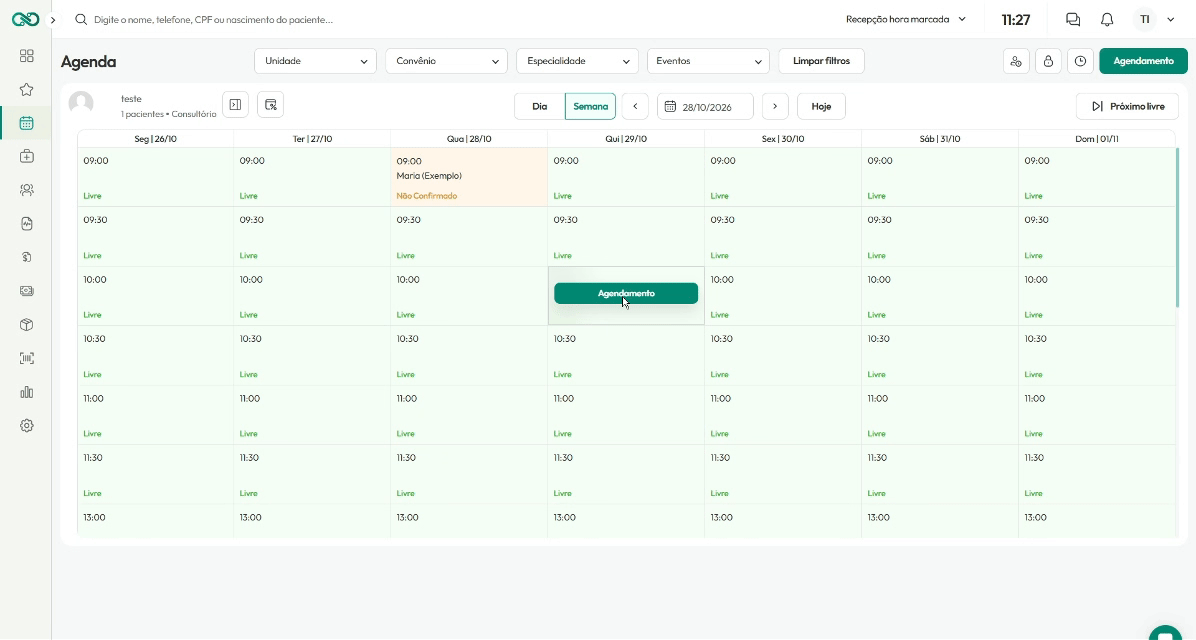Image resolution: width=1196 pixels, height=640 pixels.
Task: Open the chat messages icon in the top bar
Action: pos(1073,20)
